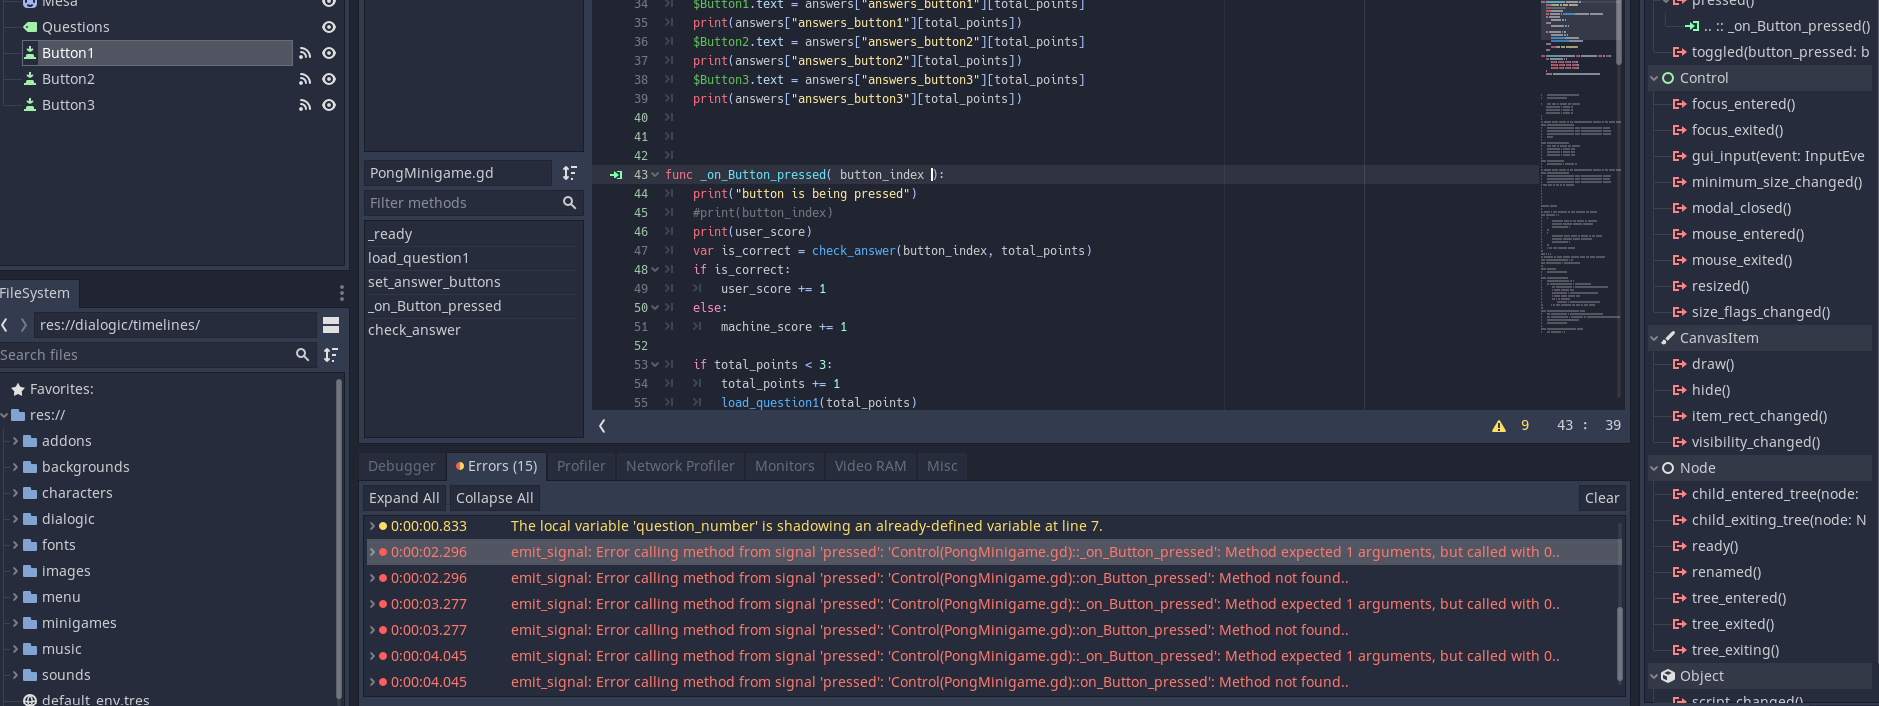Toggle visibility of Questions node

[x=329, y=27]
